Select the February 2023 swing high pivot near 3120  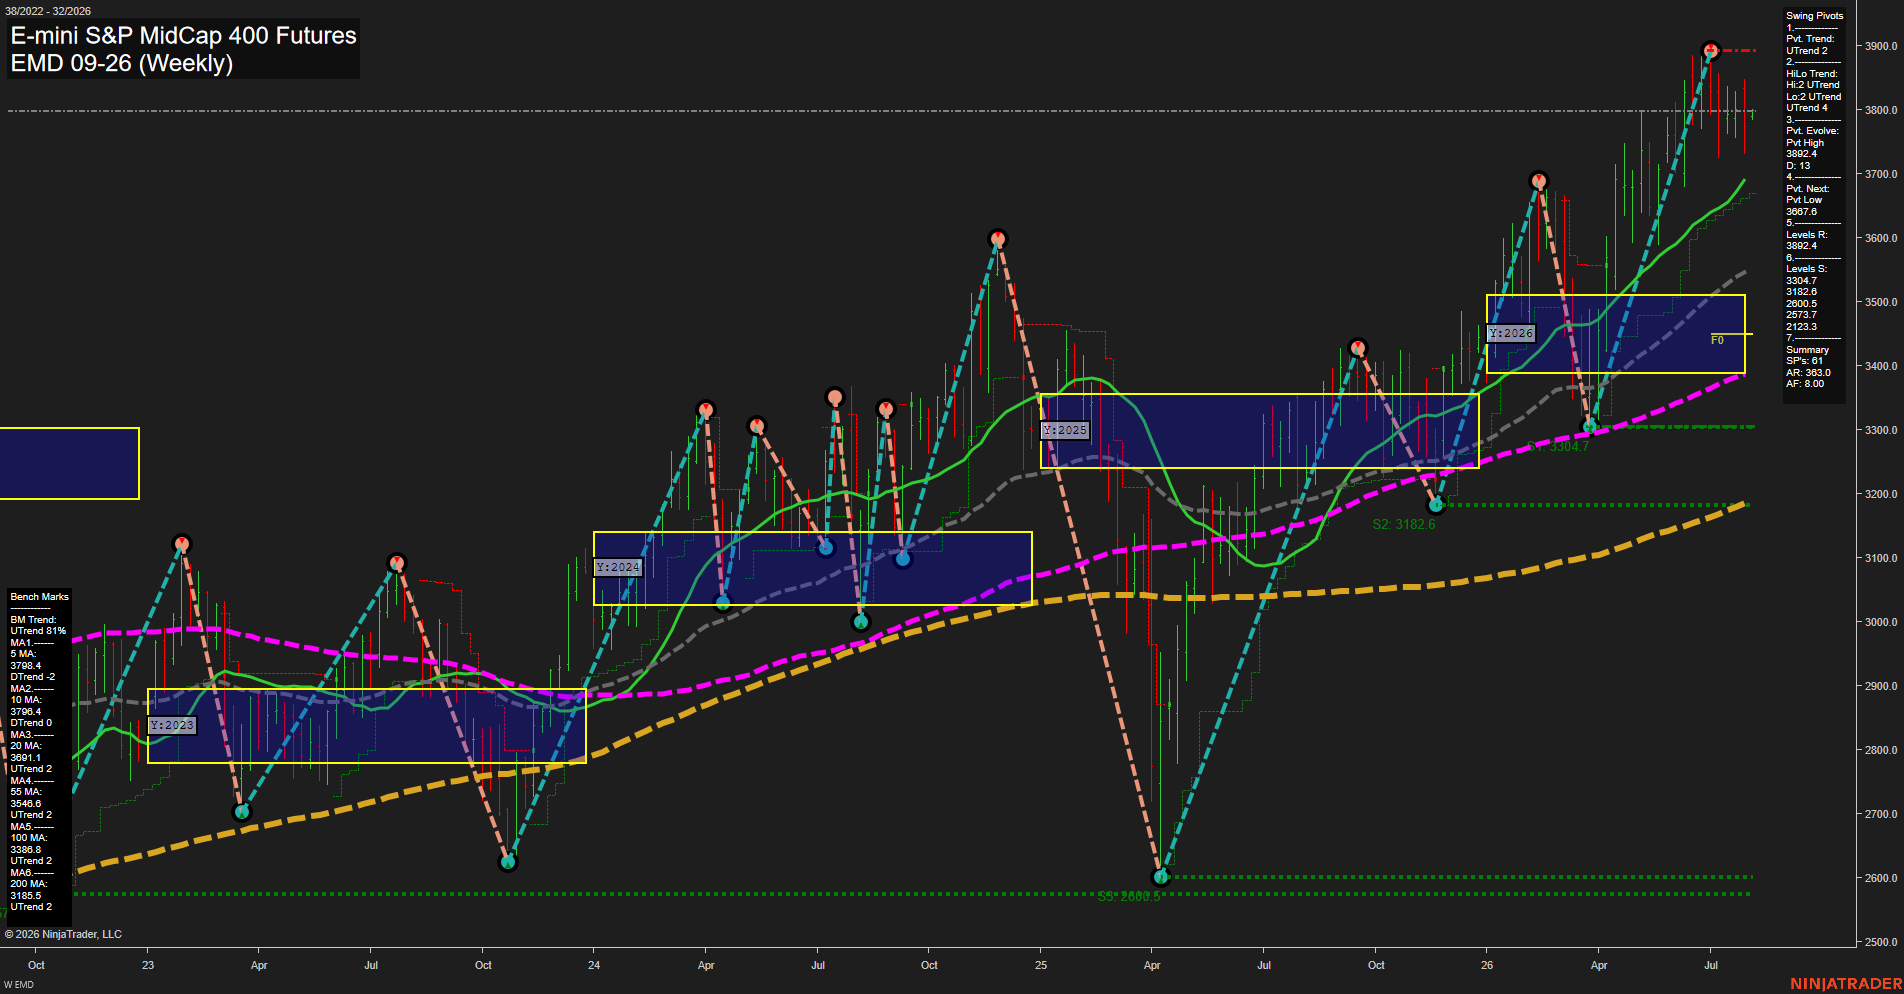181,544
